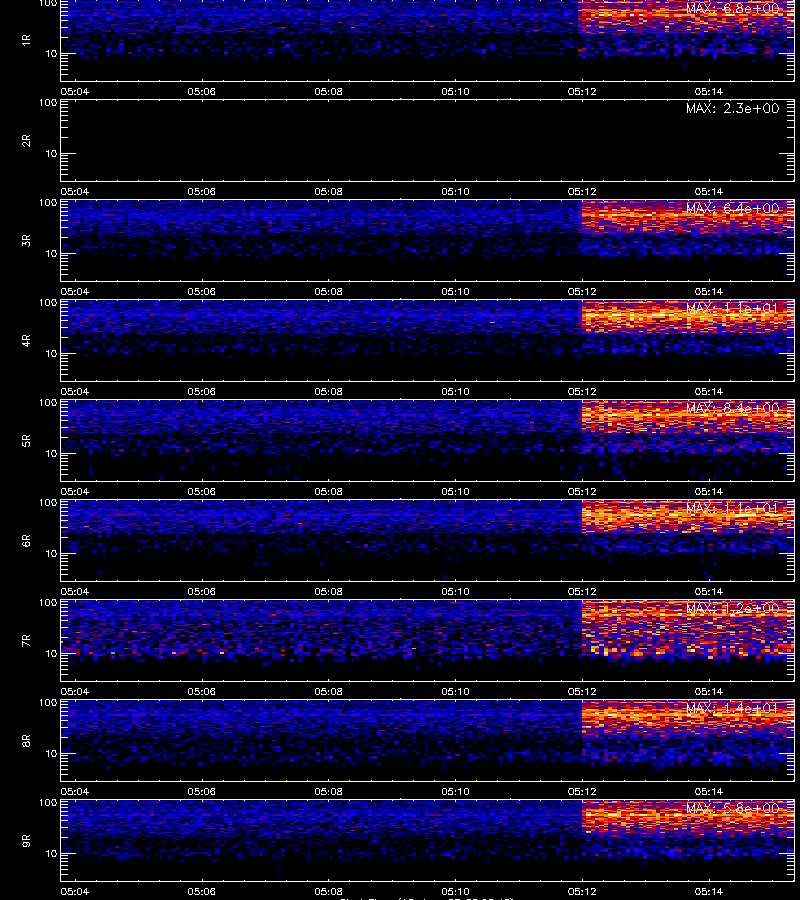
Task: Click the 05:10 time label beneath panel 2R
Action: point(455,191)
